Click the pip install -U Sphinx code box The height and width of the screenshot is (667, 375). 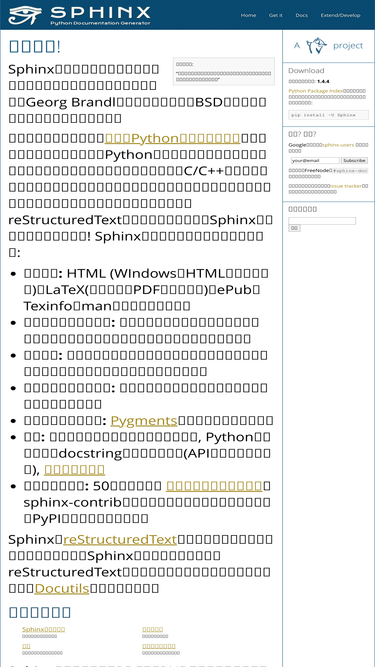pos(329,115)
